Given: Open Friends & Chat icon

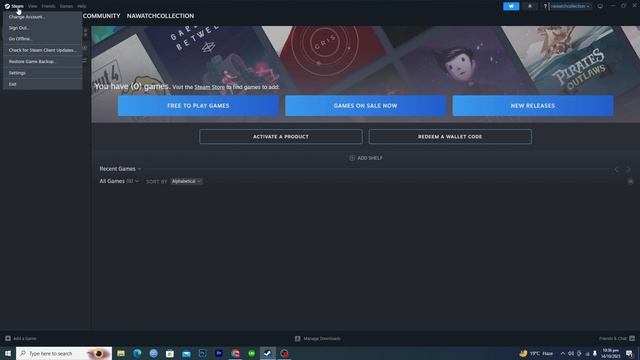Looking at the screenshot, I should coord(632,338).
